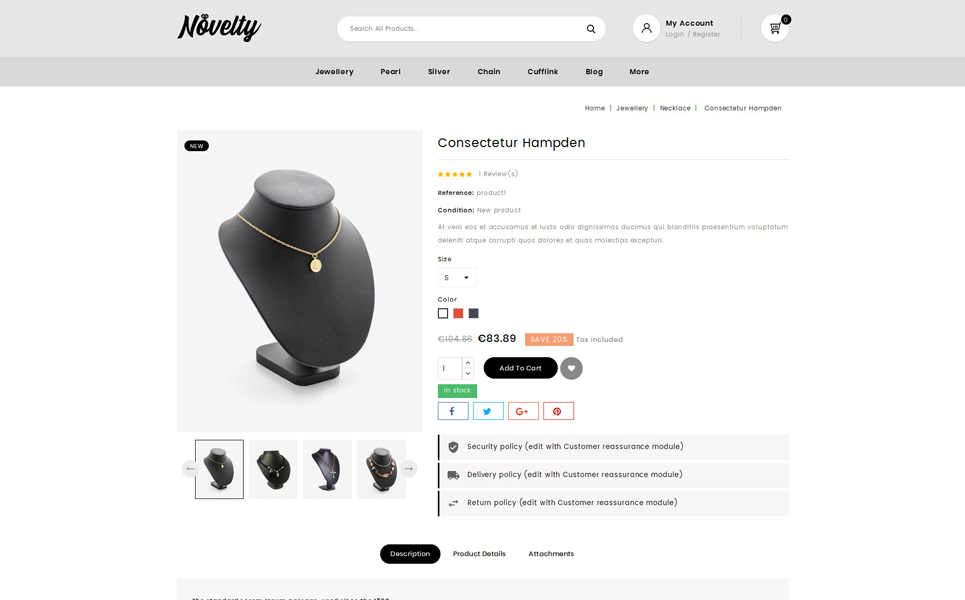Switch to Product Details tab
Viewport: 965px width, 600px height.
(479, 554)
